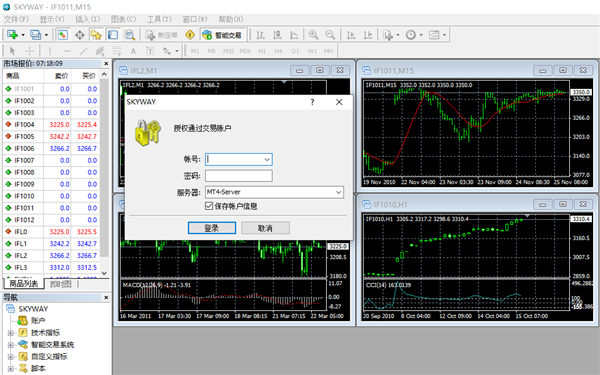The height and width of the screenshot is (375, 600).
Task: Select 账户 in the navigator tree
Action: 38,321
